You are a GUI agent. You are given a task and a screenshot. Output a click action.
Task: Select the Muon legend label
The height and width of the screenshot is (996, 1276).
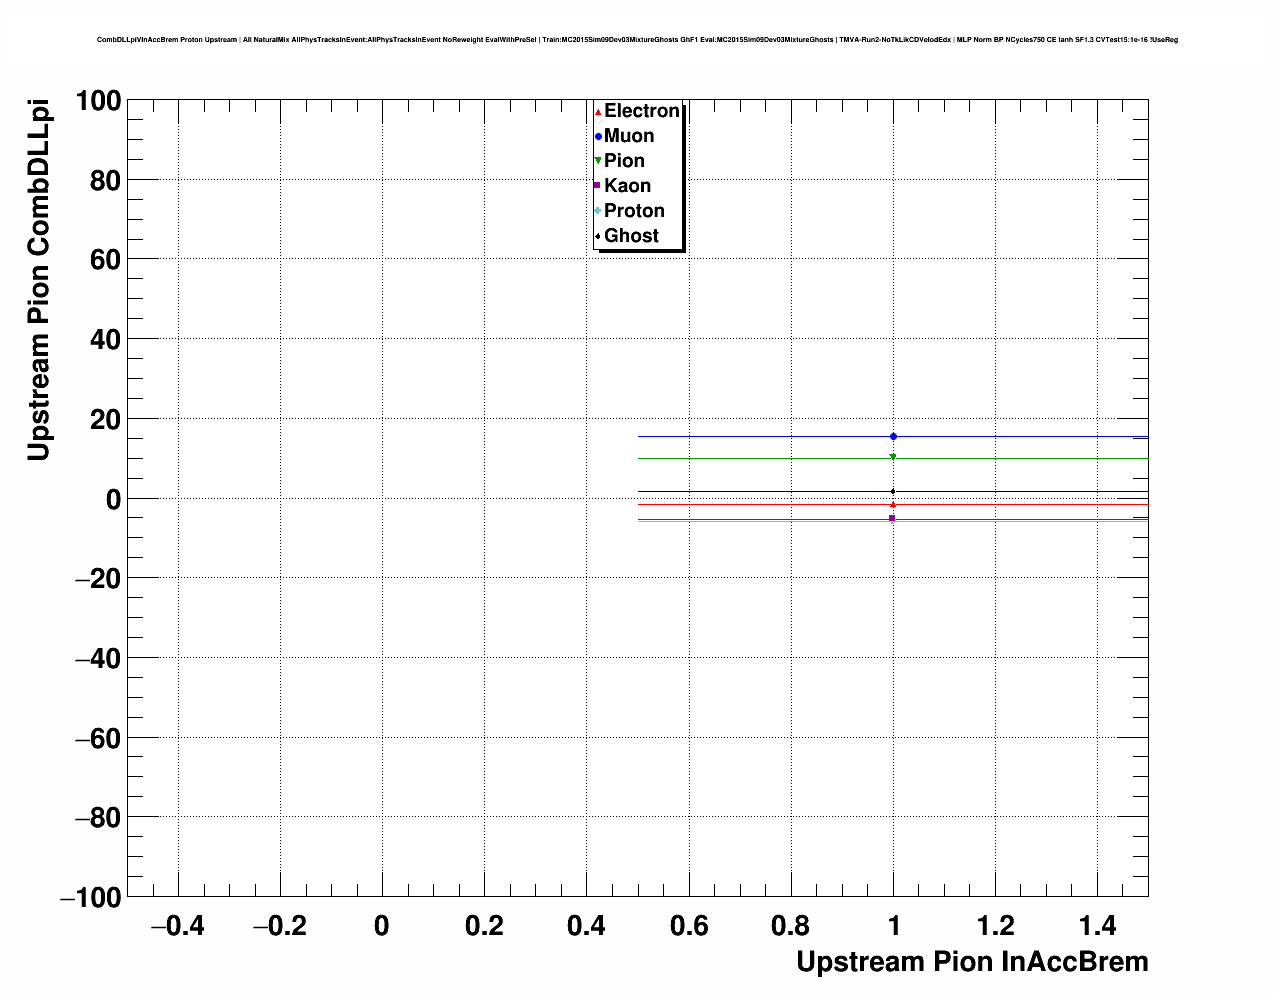[629, 136]
